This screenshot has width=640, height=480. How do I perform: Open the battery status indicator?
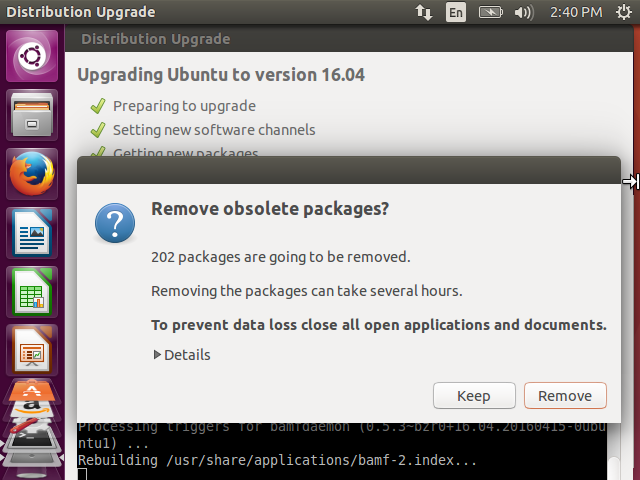click(x=490, y=12)
